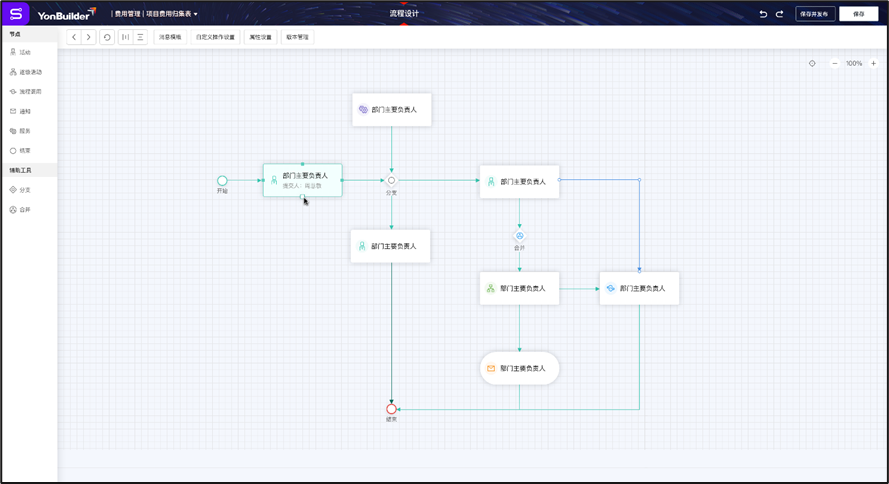
Task: Open the 项目费用归集表 dropdown arrow
Action: point(196,14)
